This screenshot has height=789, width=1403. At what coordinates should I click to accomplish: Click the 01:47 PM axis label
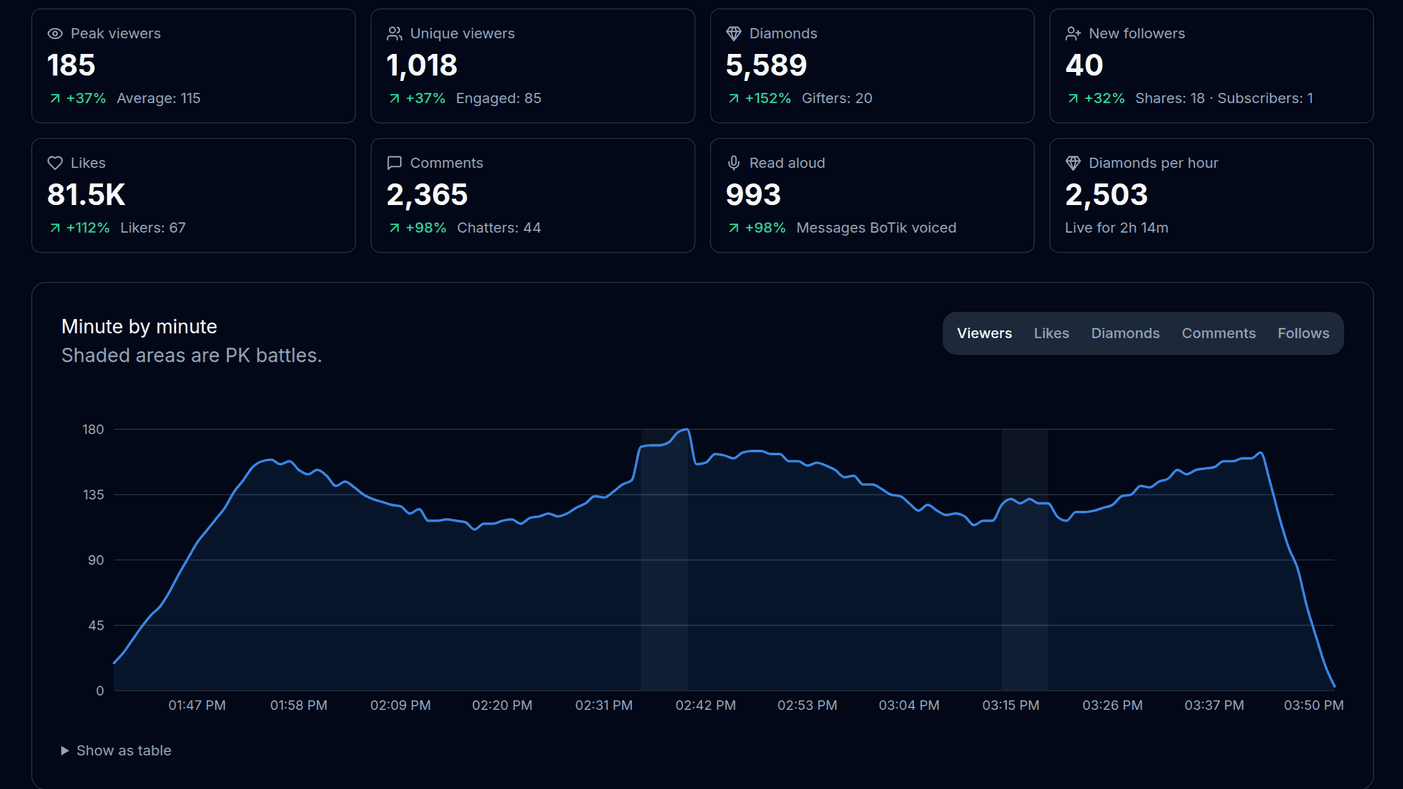click(x=197, y=706)
